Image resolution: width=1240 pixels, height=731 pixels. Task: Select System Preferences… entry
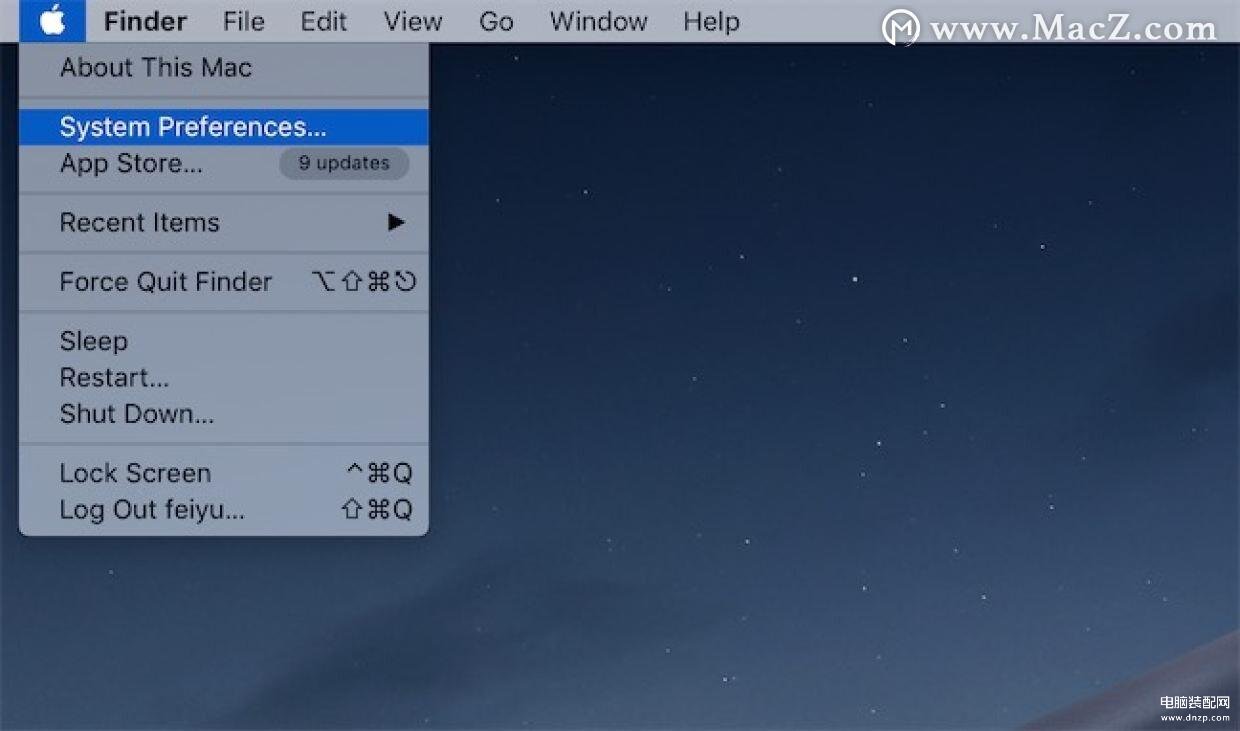(224, 127)
